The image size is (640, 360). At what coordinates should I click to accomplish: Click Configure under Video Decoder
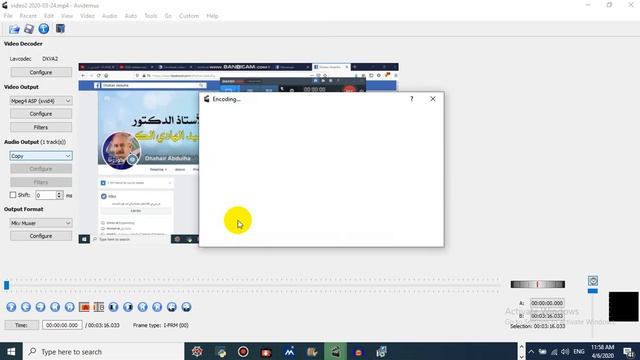[41, 72]
